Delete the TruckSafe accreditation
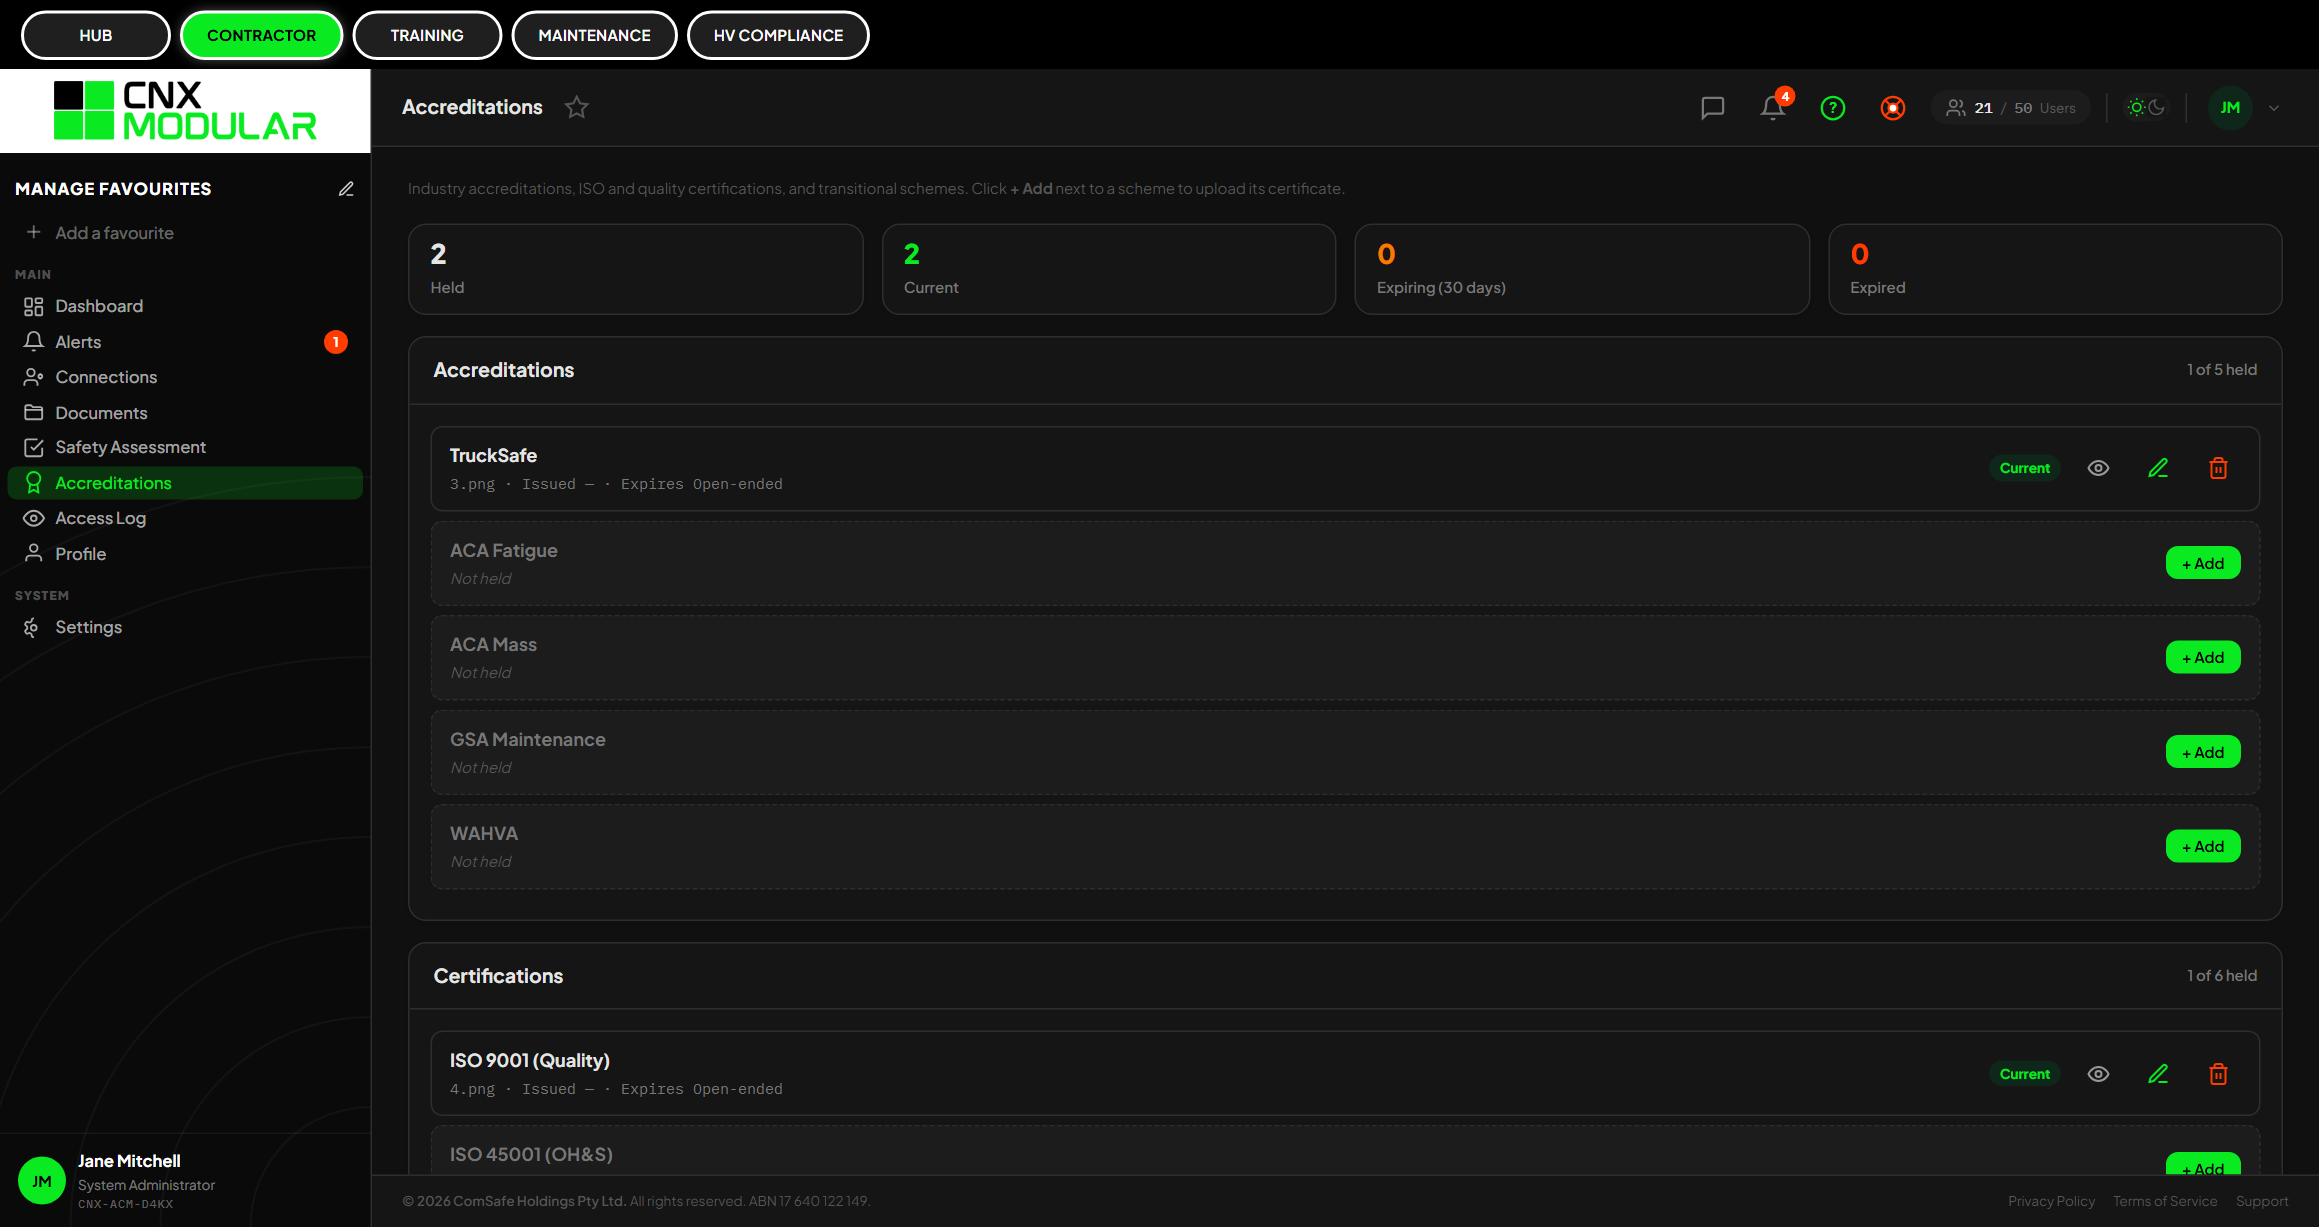This screenshot has width=2319, height=1227. [x=2218, y=468]
